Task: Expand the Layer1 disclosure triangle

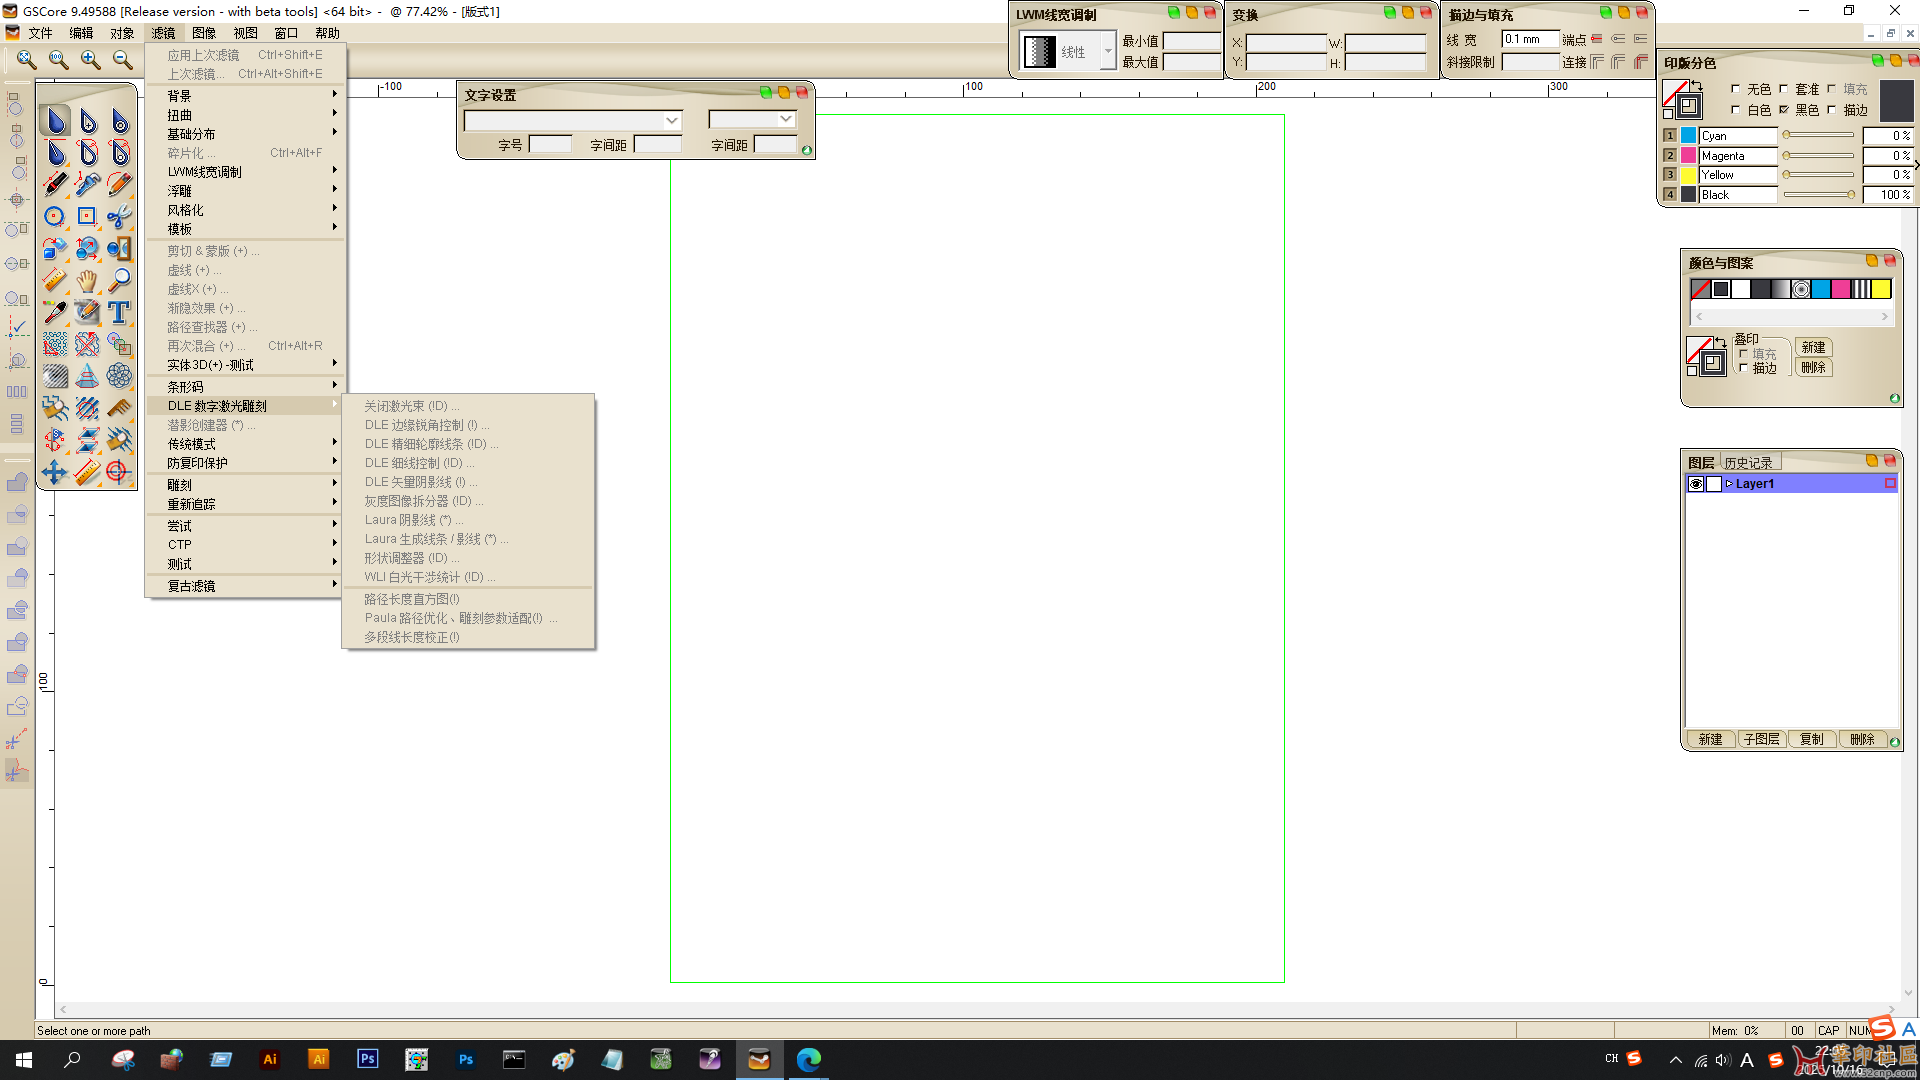Action: pos(1729,484)
